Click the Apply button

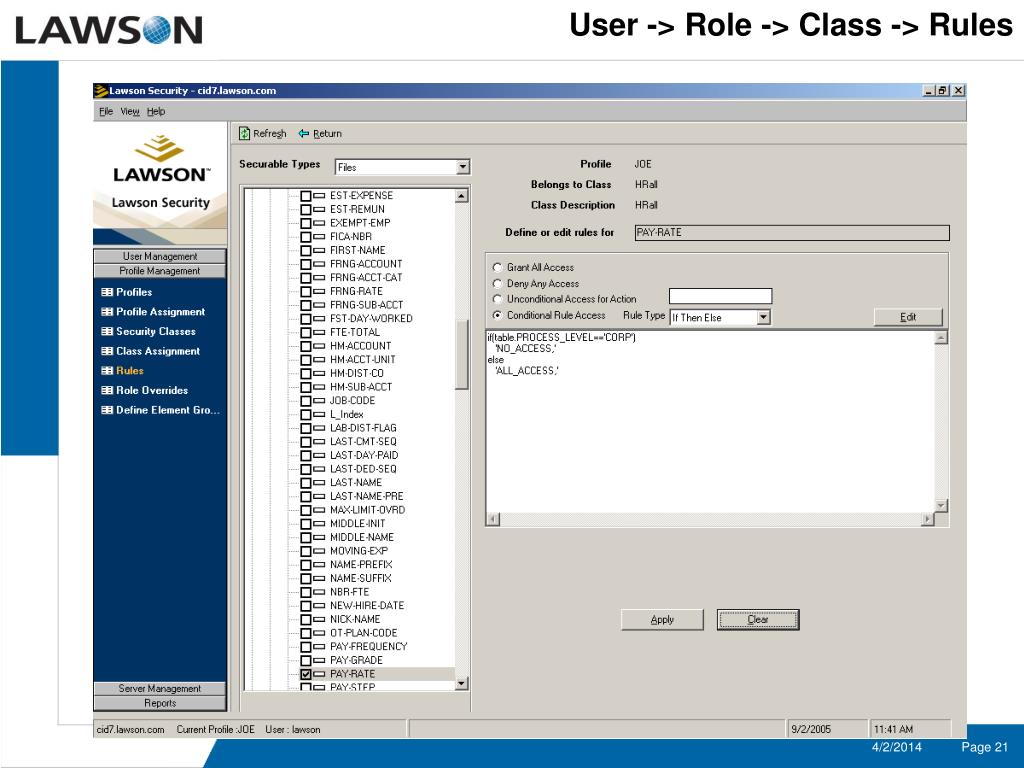tap(662, 619)
